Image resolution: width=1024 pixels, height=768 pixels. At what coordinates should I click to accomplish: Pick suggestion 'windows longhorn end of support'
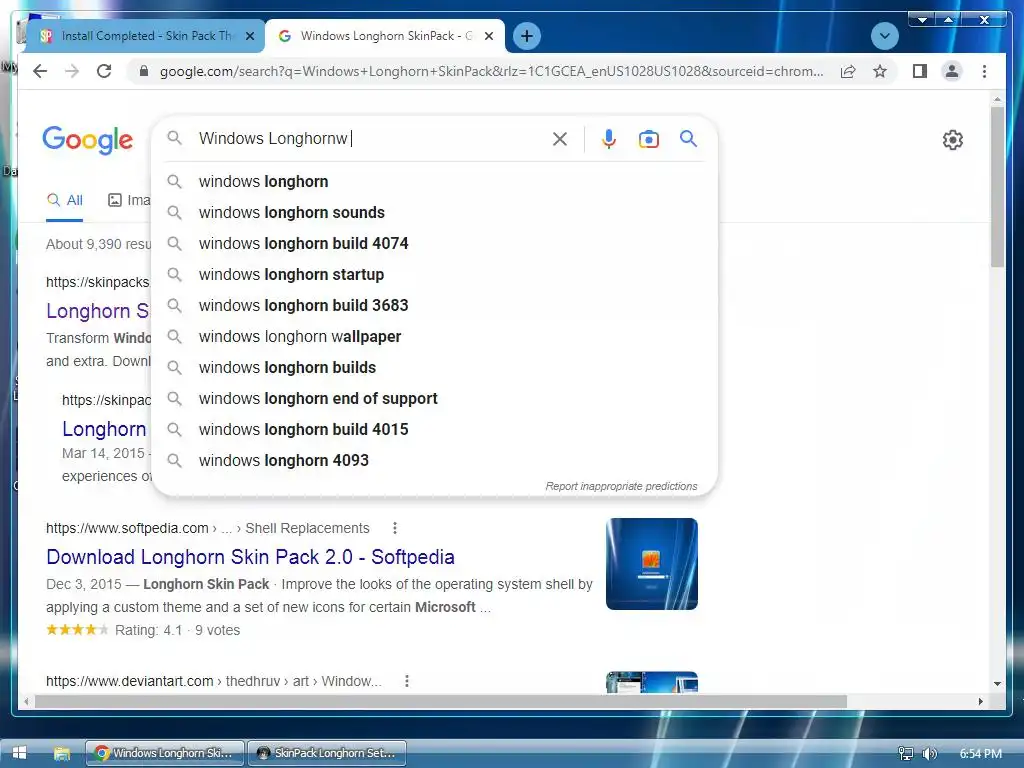point(434,398)
